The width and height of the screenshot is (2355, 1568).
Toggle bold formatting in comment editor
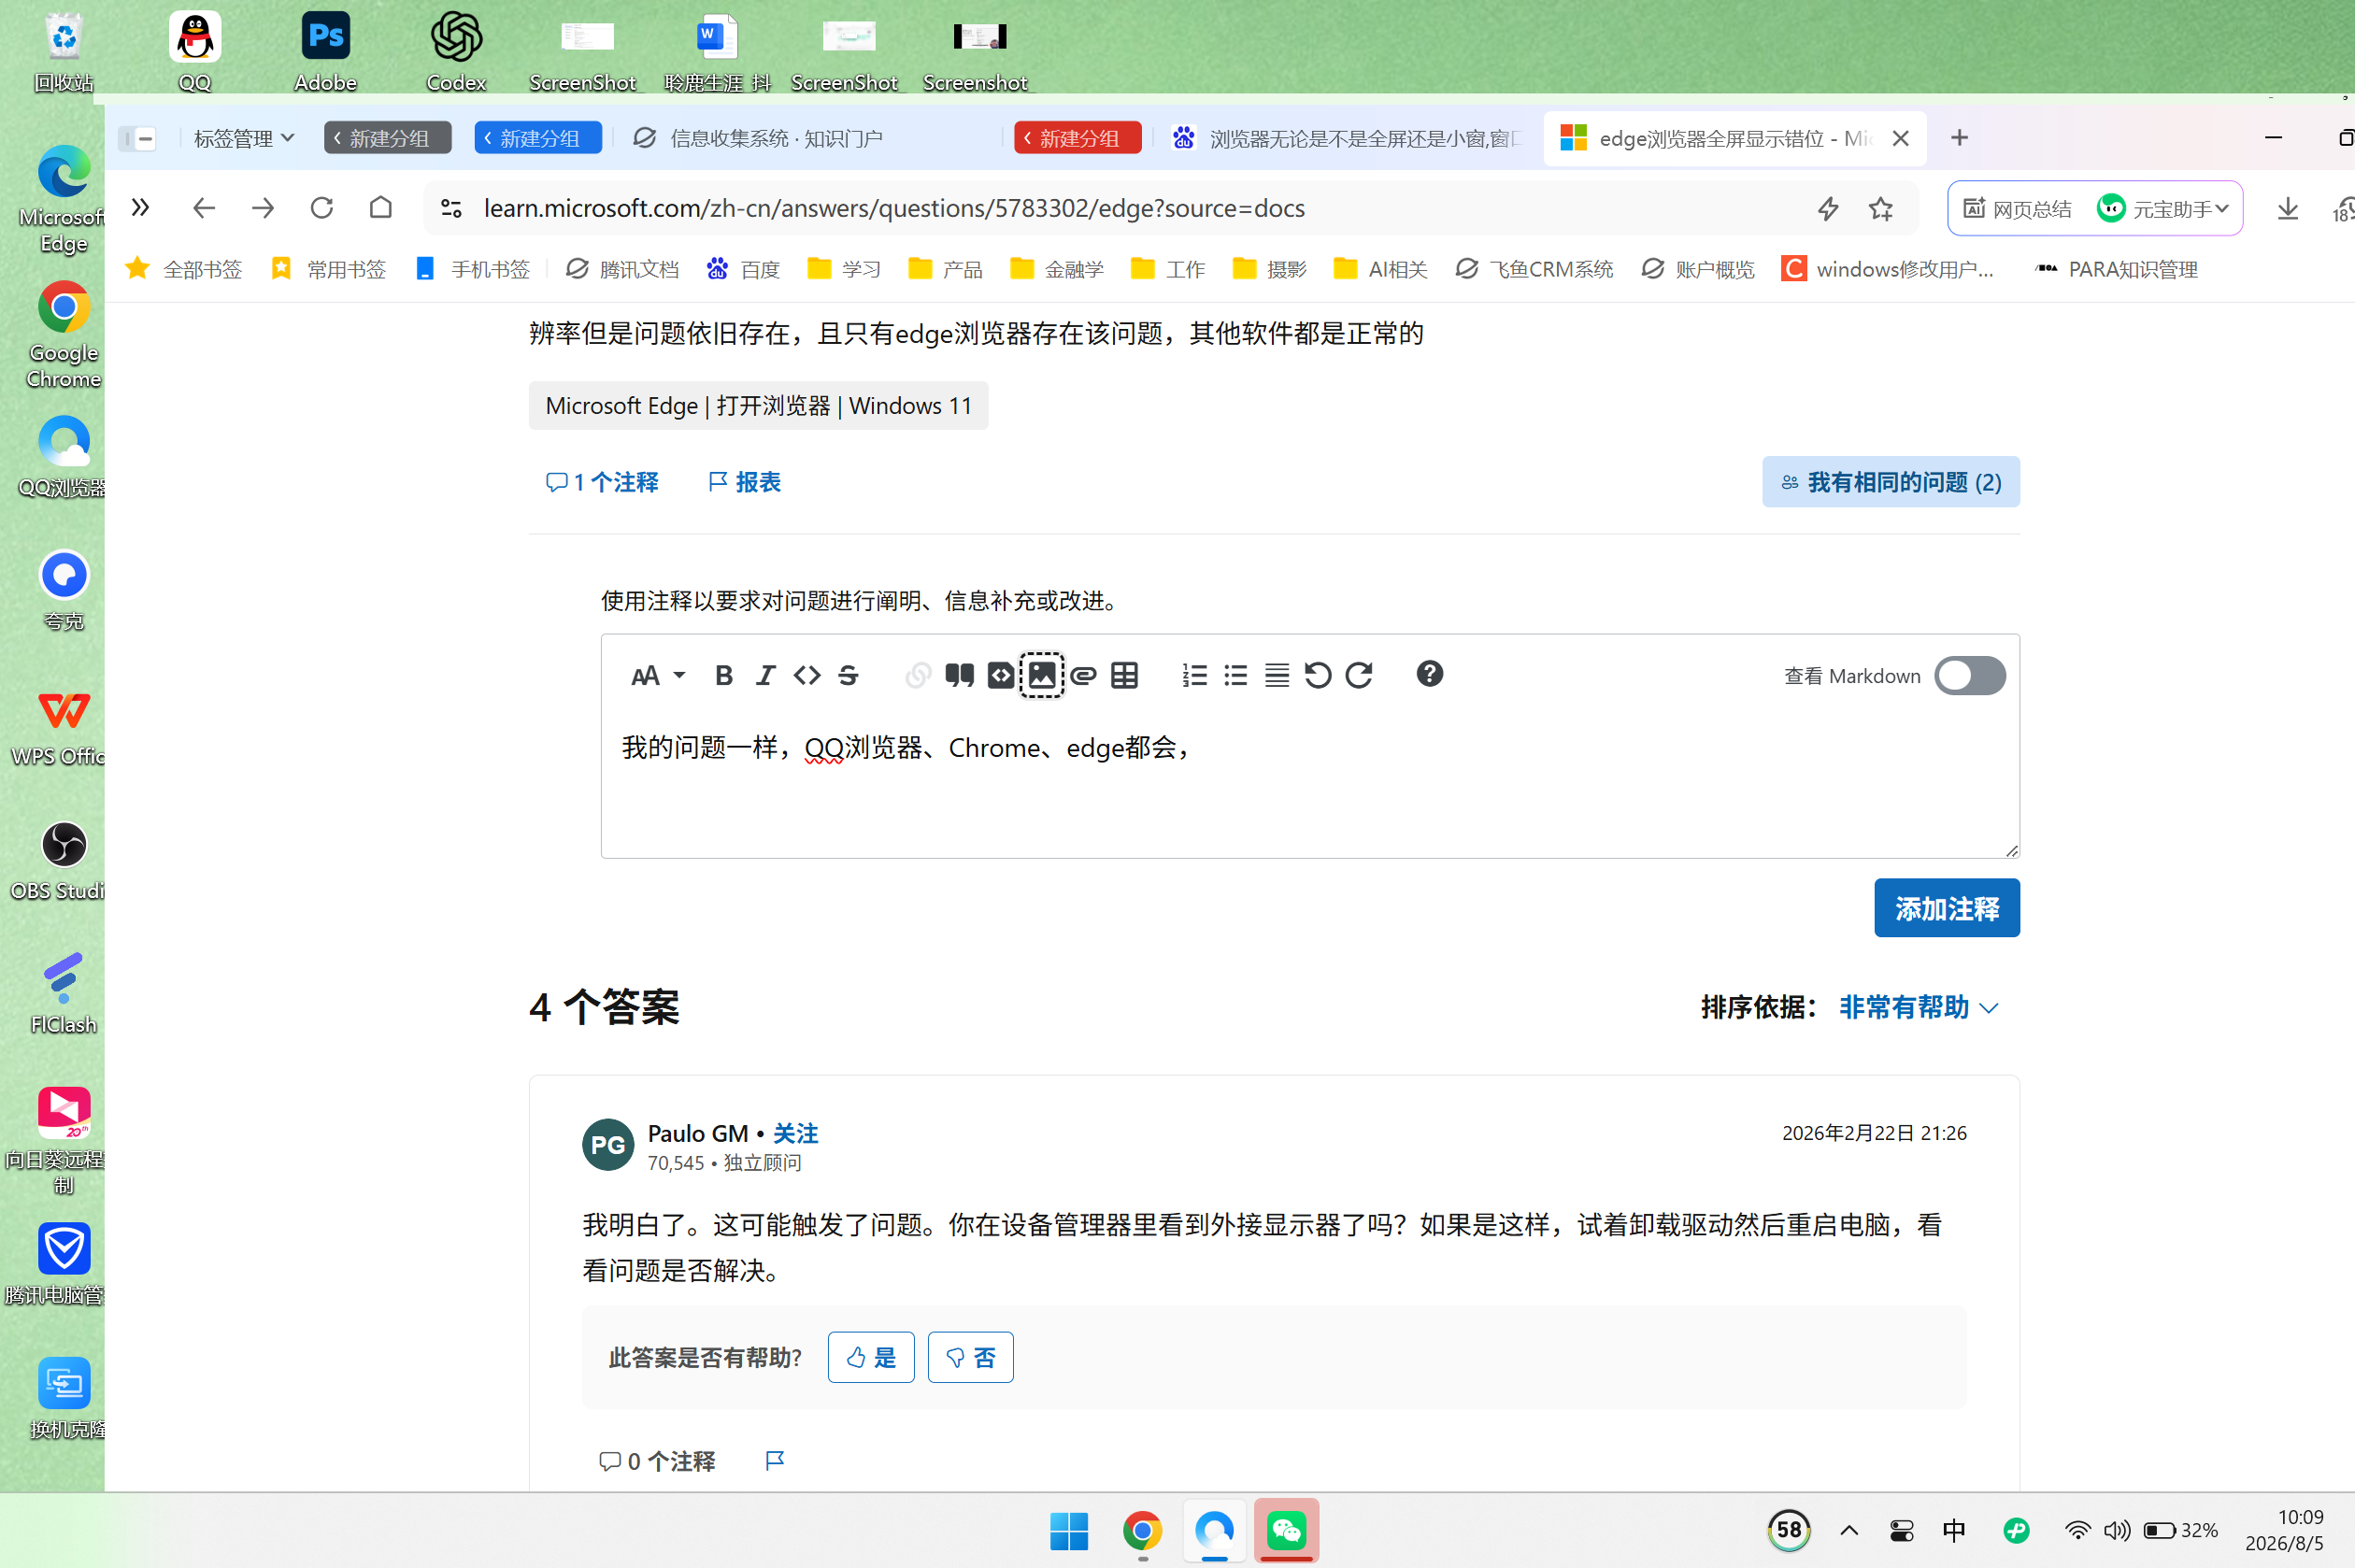(724, 675)
